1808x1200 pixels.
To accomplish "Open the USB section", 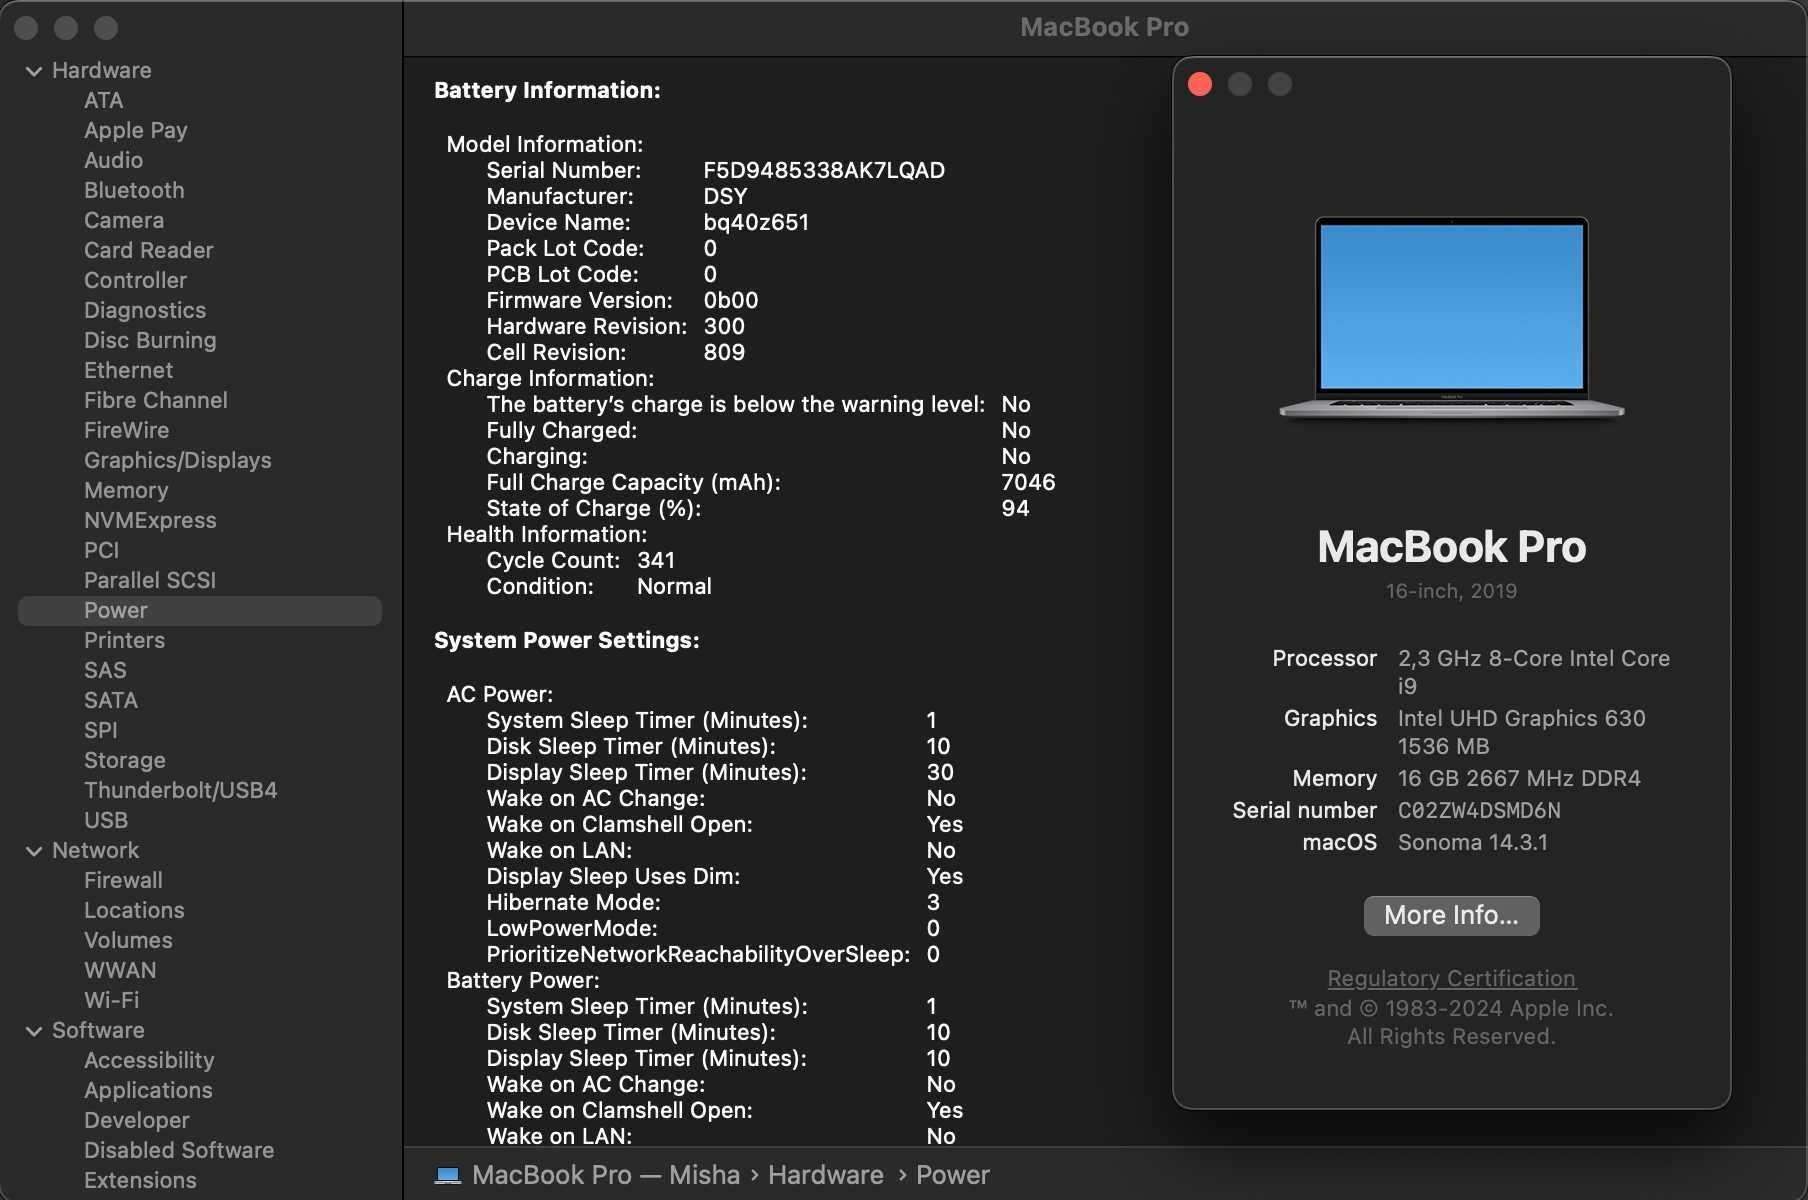I will tap(106, 820).
